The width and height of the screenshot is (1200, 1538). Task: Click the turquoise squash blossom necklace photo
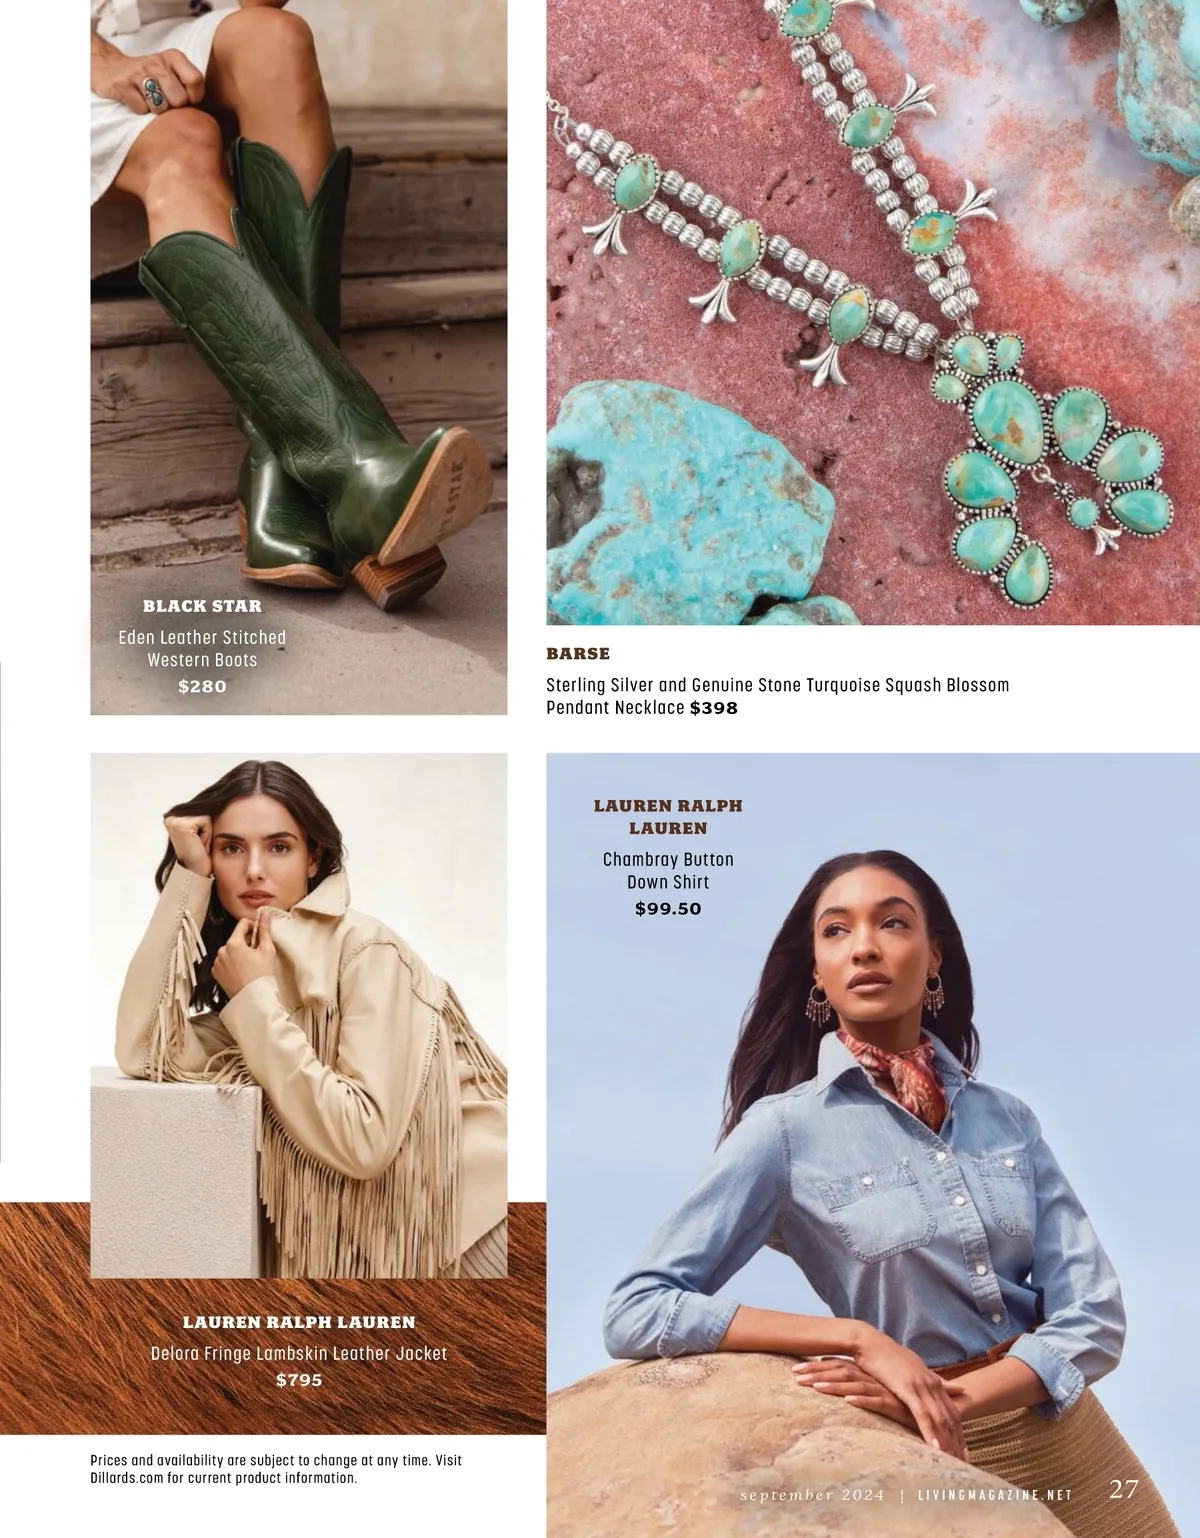tap(873, 312)
